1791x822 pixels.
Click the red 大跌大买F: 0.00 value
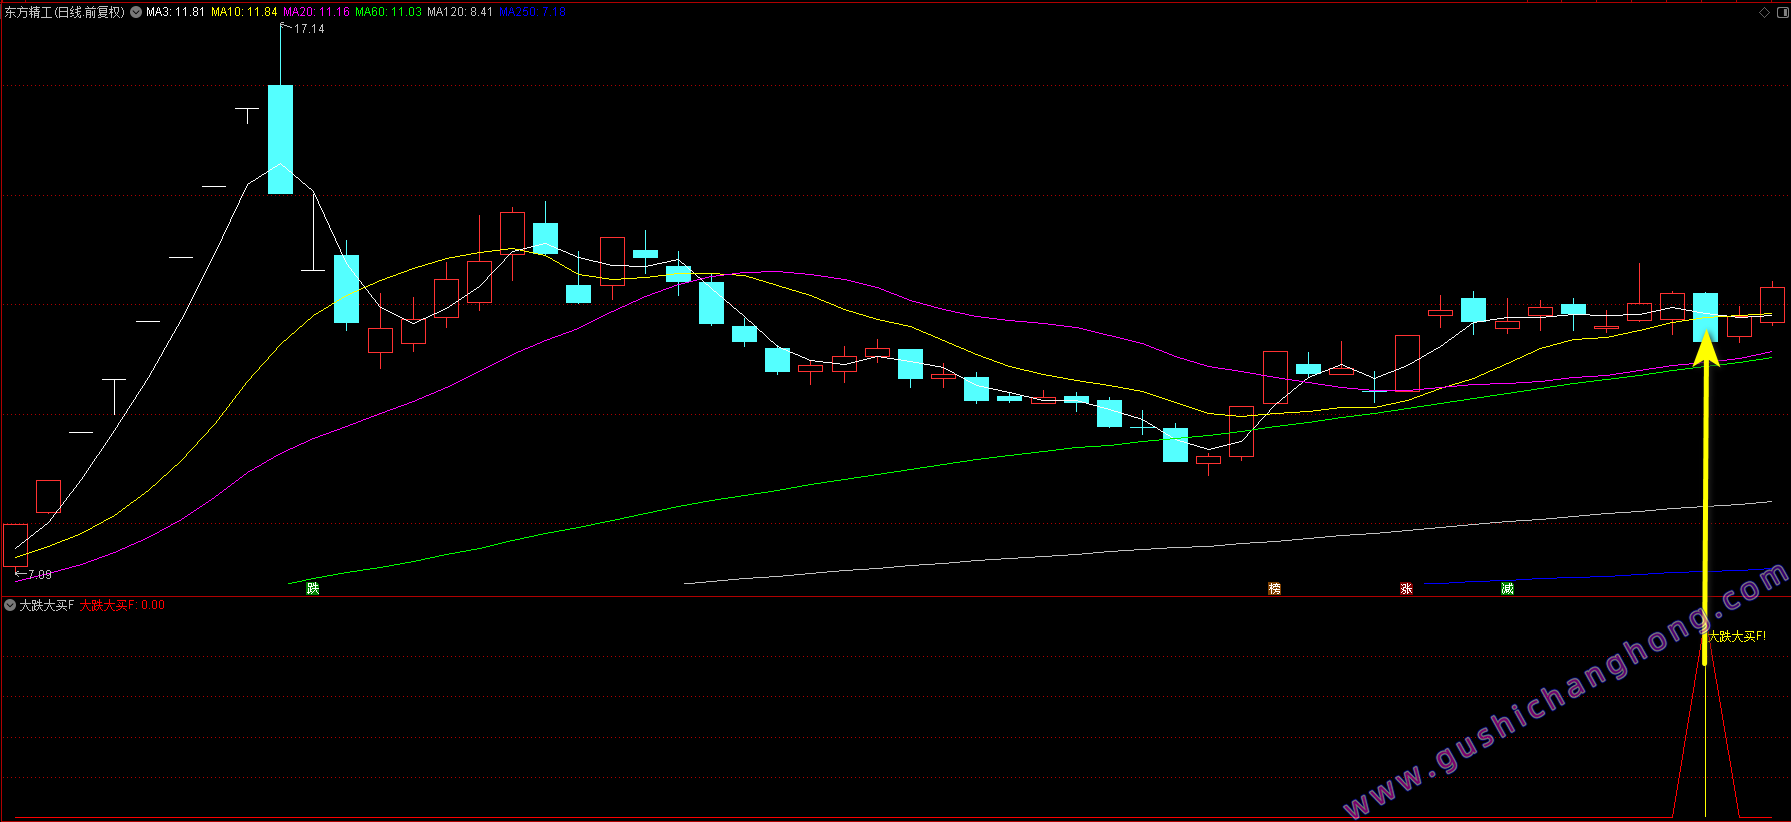pyautogui.click(x=122, y=605)
